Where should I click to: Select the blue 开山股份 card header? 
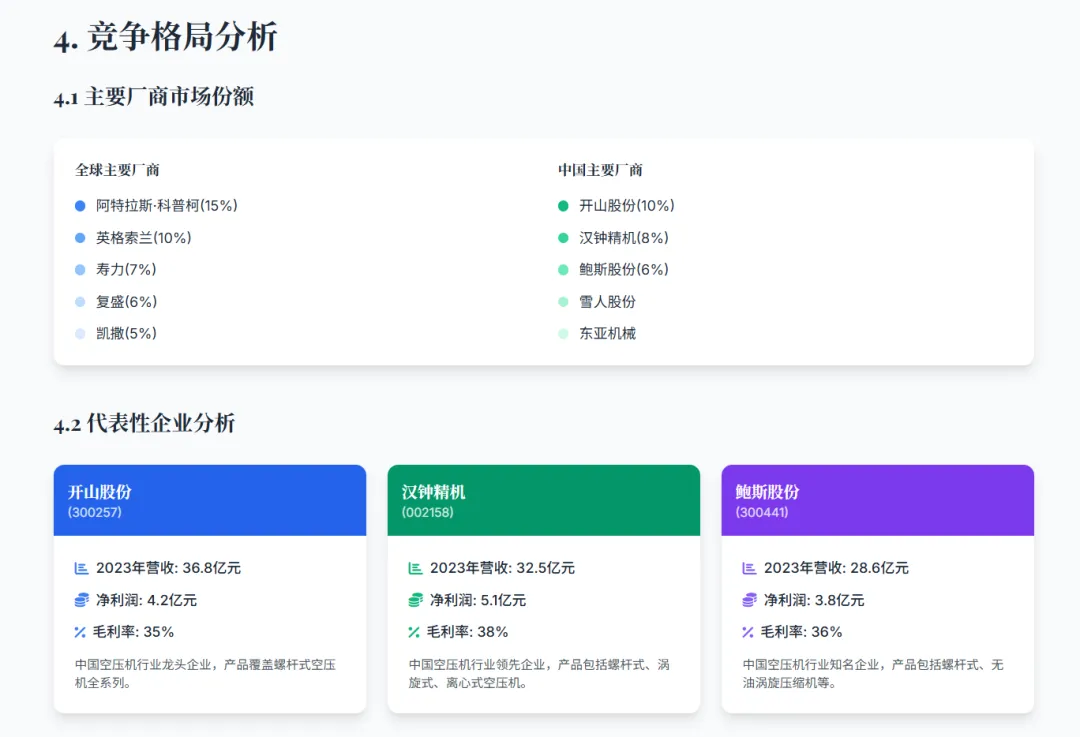(210, 501)
